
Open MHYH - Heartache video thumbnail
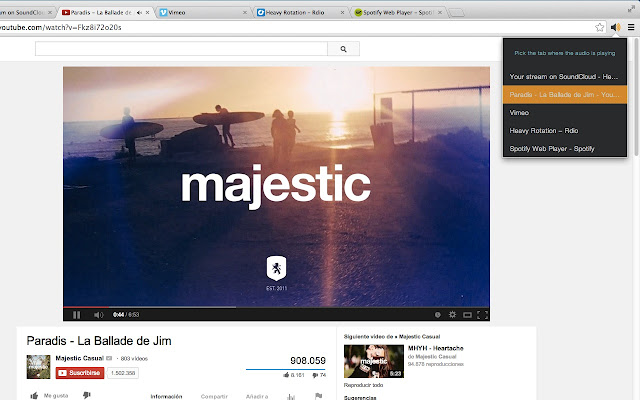374,361
